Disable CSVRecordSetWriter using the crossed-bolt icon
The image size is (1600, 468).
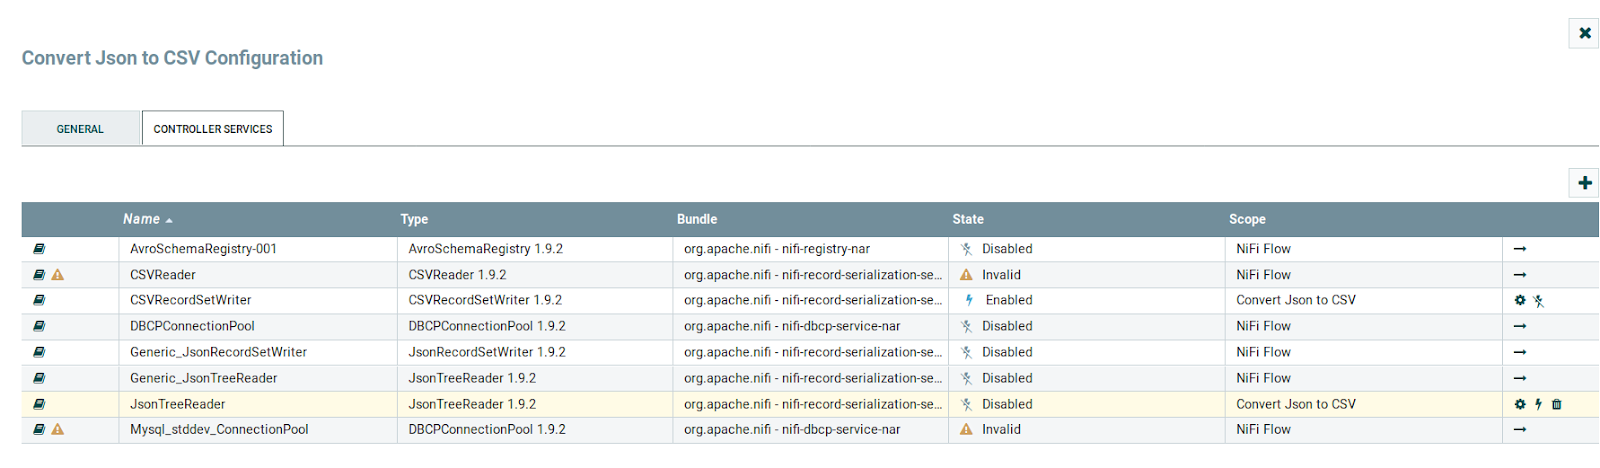1539,300
